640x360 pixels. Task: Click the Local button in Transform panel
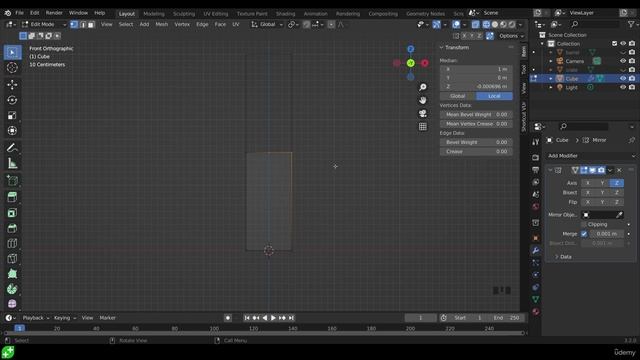(494, 96)
